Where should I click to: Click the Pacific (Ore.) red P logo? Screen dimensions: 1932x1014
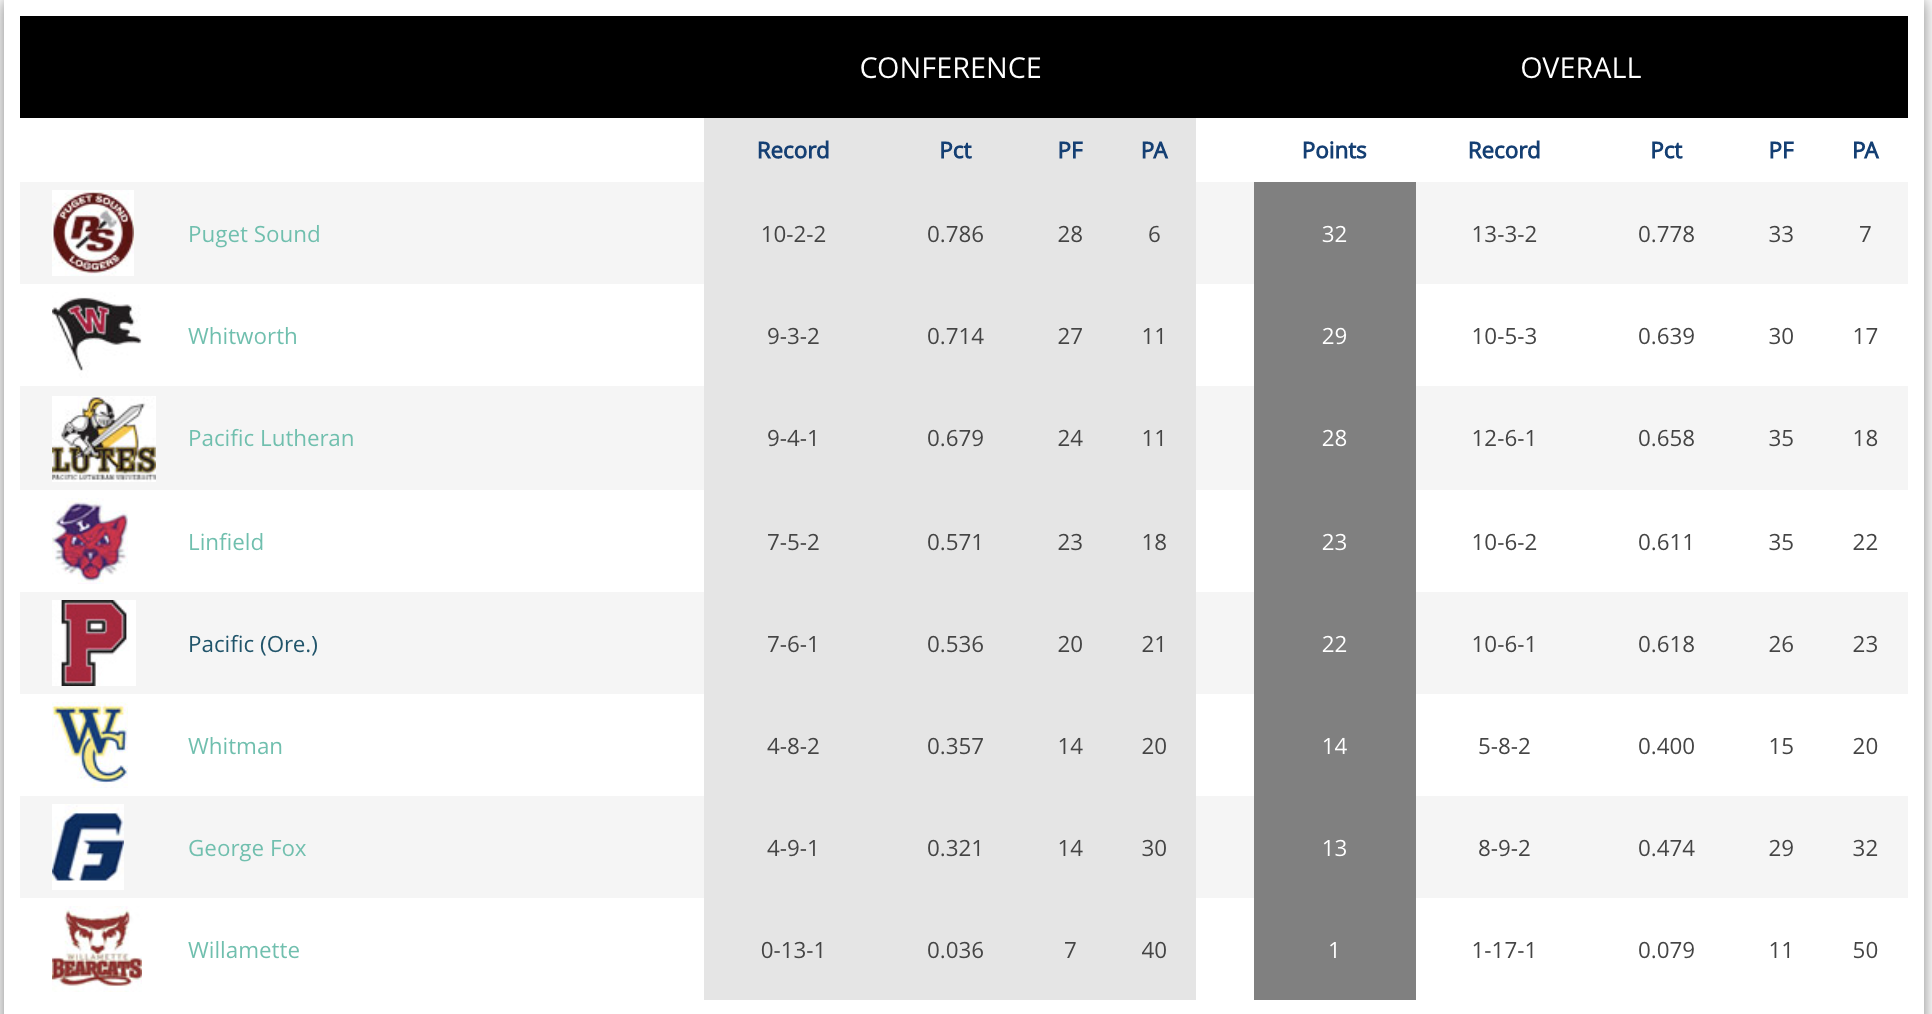point(94,643)
